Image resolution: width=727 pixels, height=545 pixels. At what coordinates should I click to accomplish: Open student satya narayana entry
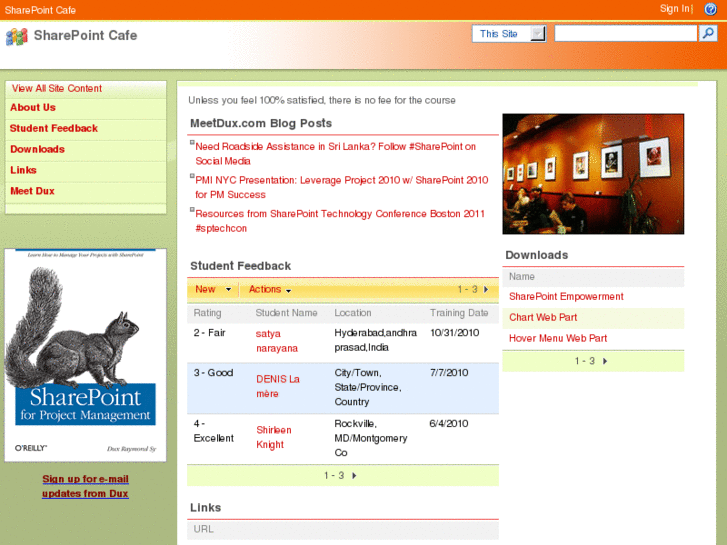coord(277,341)
